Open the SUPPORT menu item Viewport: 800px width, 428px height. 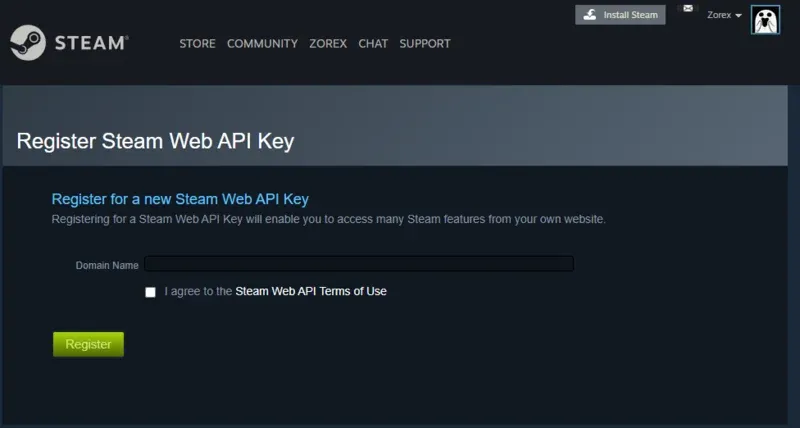pos(425,44)
